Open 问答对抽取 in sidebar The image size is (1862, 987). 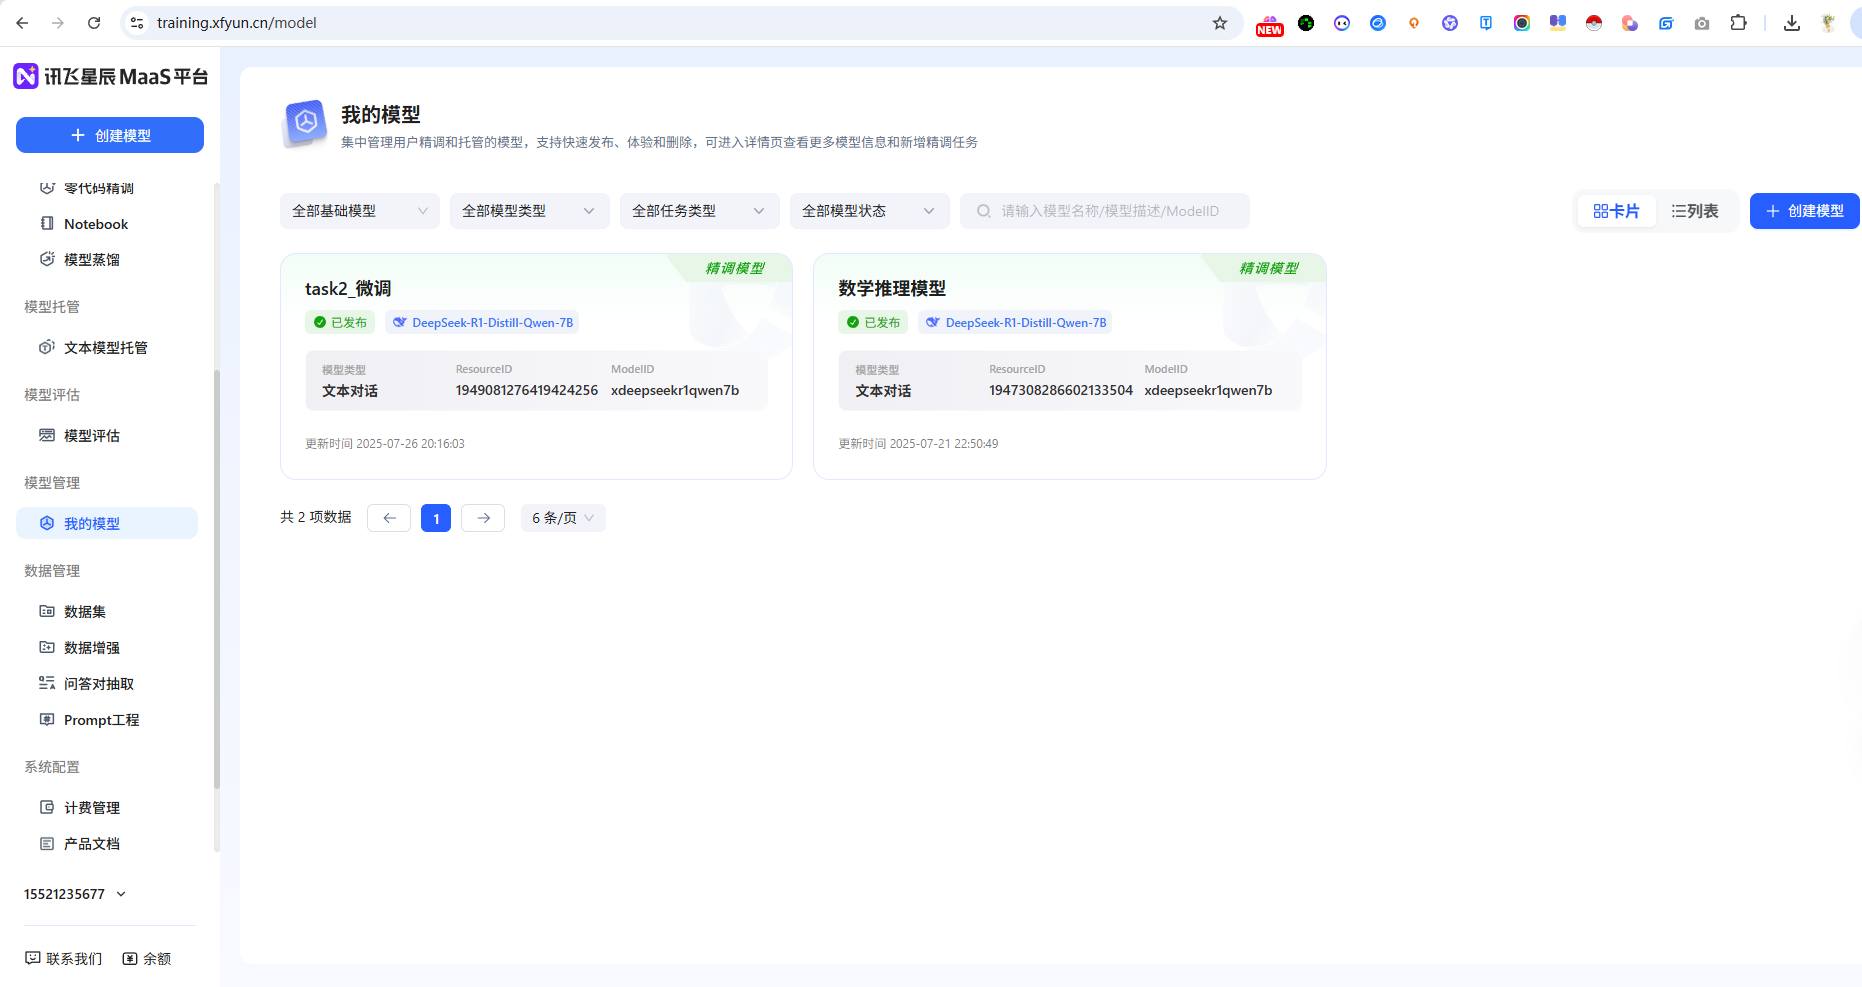click(99, 684)
